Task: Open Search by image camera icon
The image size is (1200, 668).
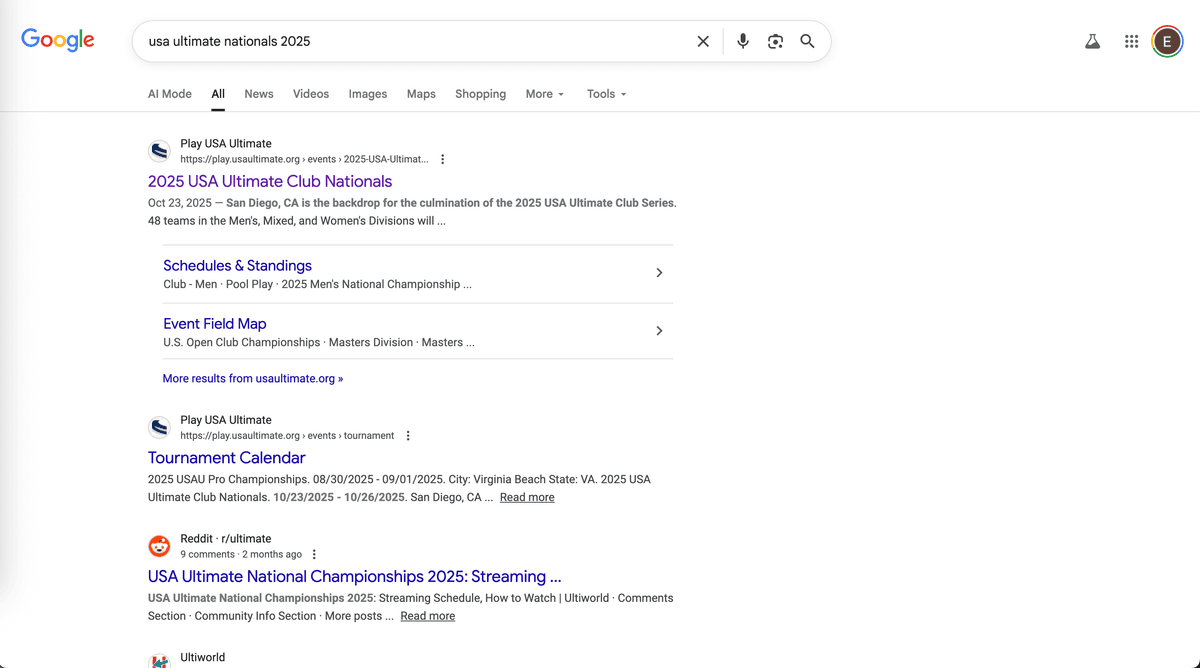Action: click(x=775, y=41)
